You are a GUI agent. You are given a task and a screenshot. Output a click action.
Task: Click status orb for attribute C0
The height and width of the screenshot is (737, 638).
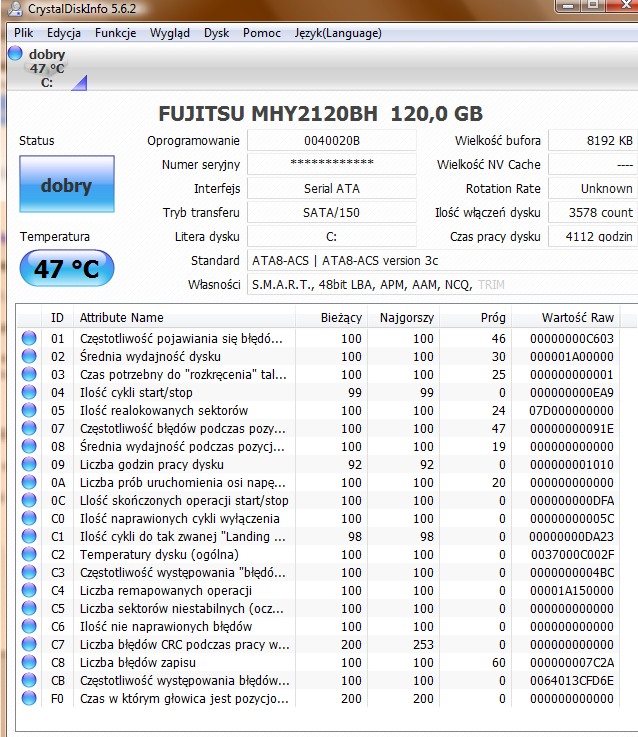[29, 518]
